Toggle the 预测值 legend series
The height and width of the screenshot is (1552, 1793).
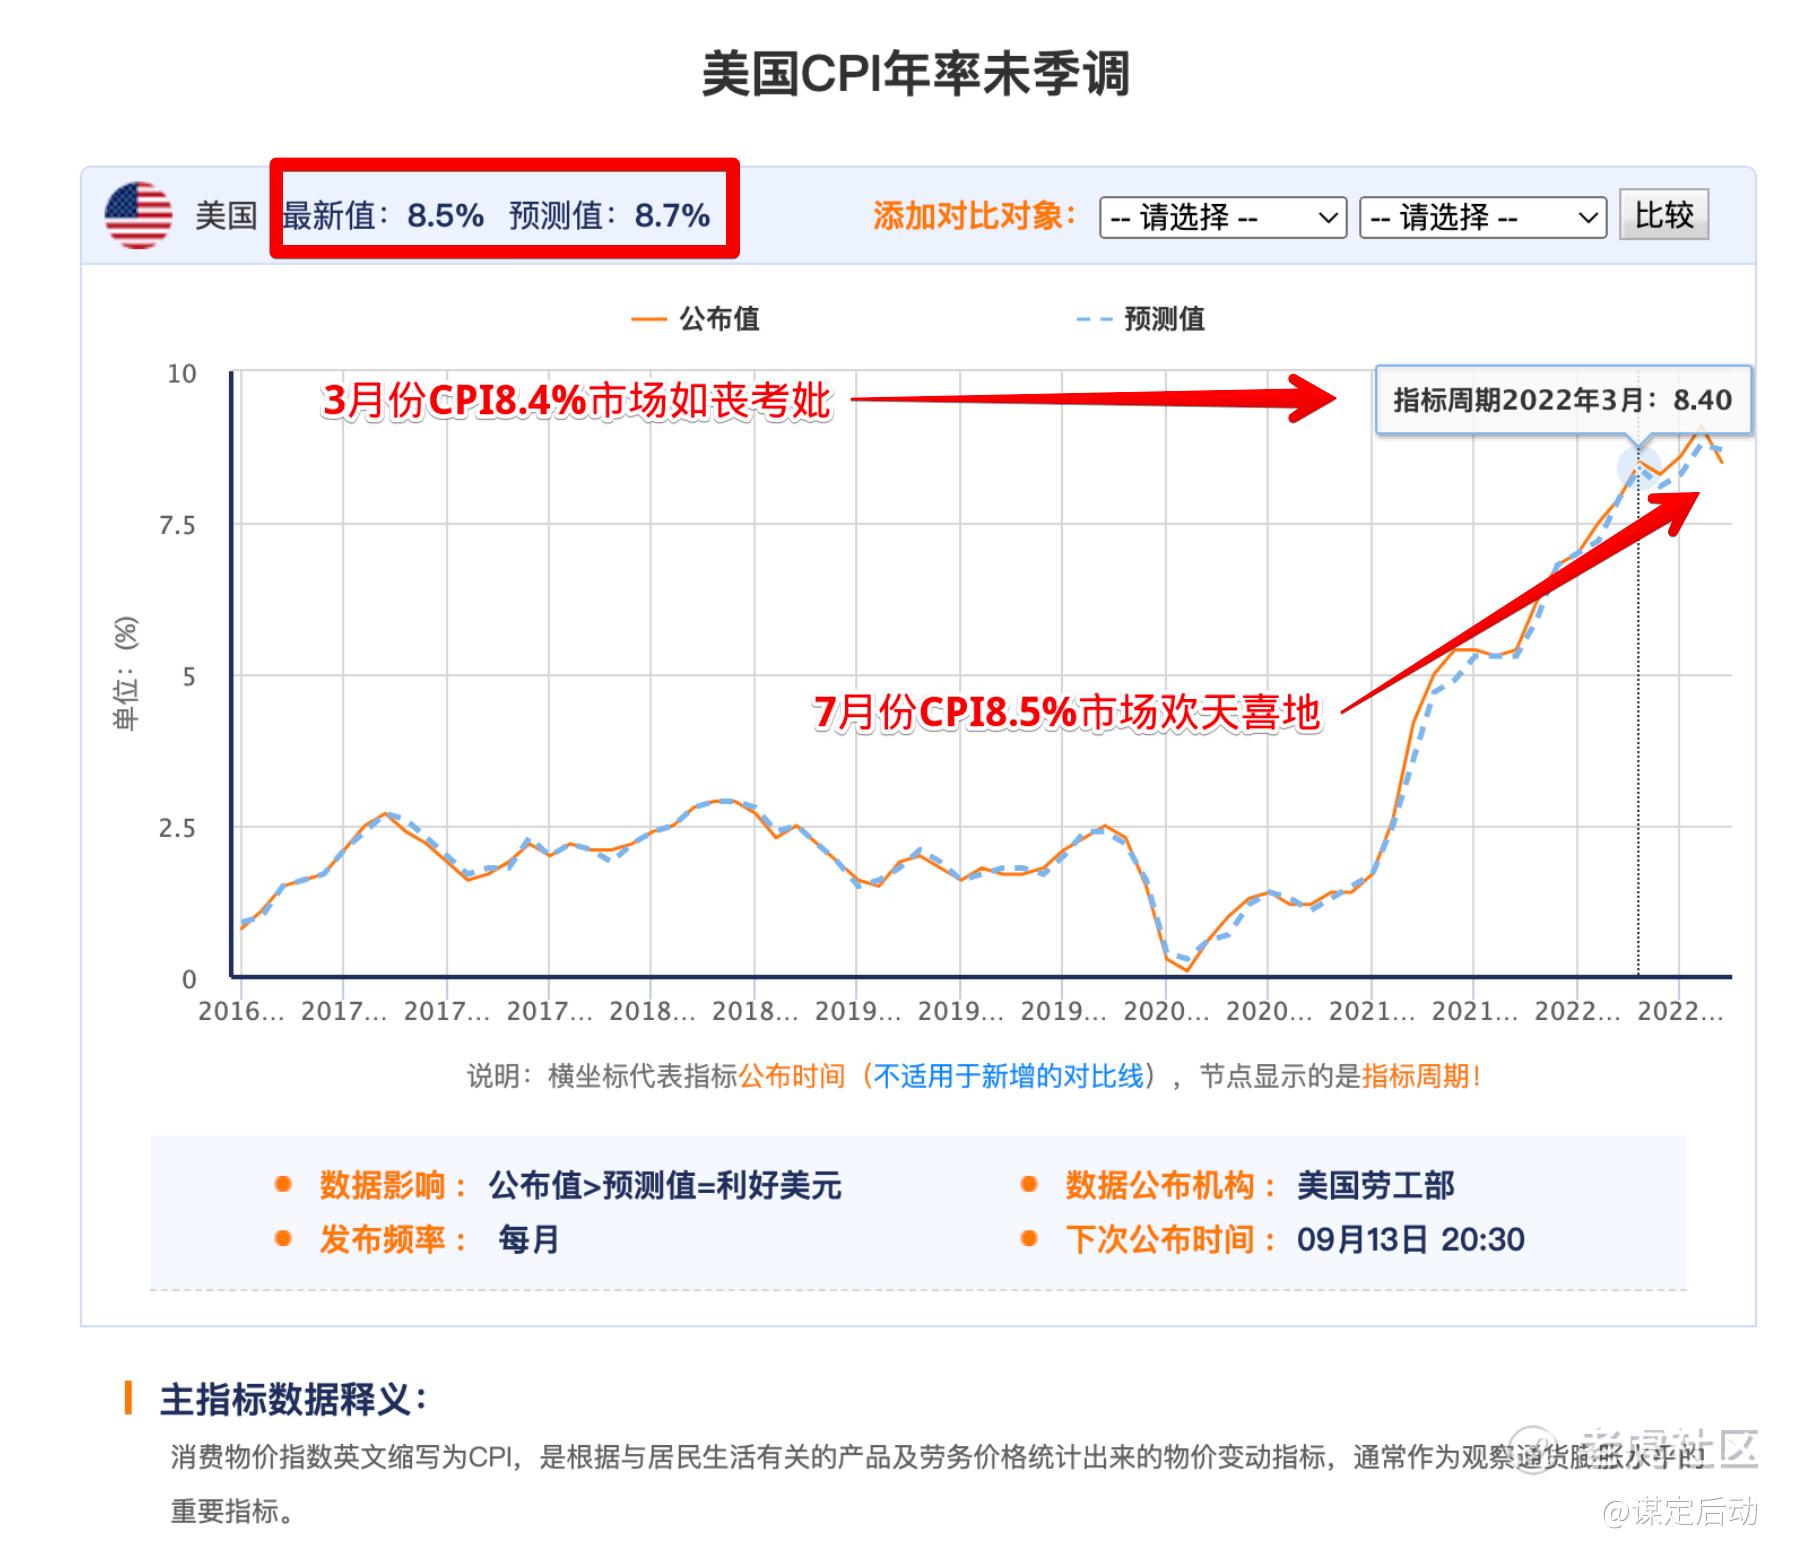tap(1141, 319)
